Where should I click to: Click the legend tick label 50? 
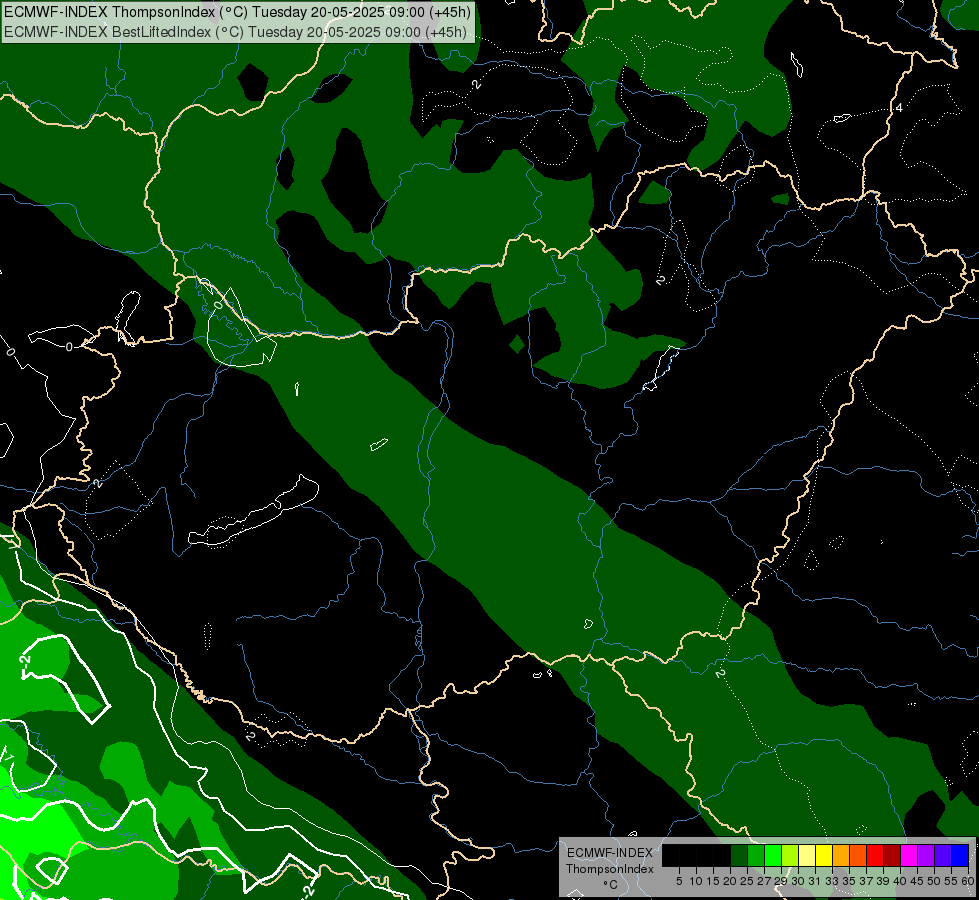click(x=934, y=881)
